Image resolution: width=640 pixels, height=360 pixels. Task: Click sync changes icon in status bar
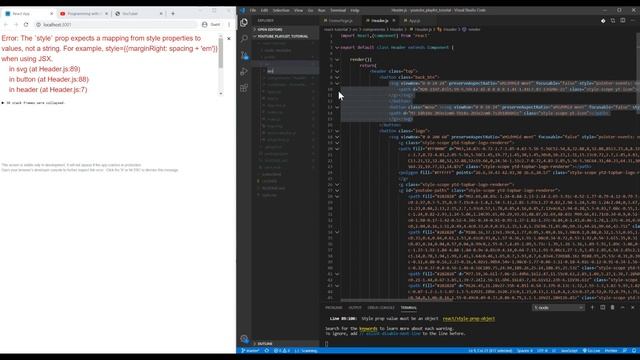coord(267,351)
